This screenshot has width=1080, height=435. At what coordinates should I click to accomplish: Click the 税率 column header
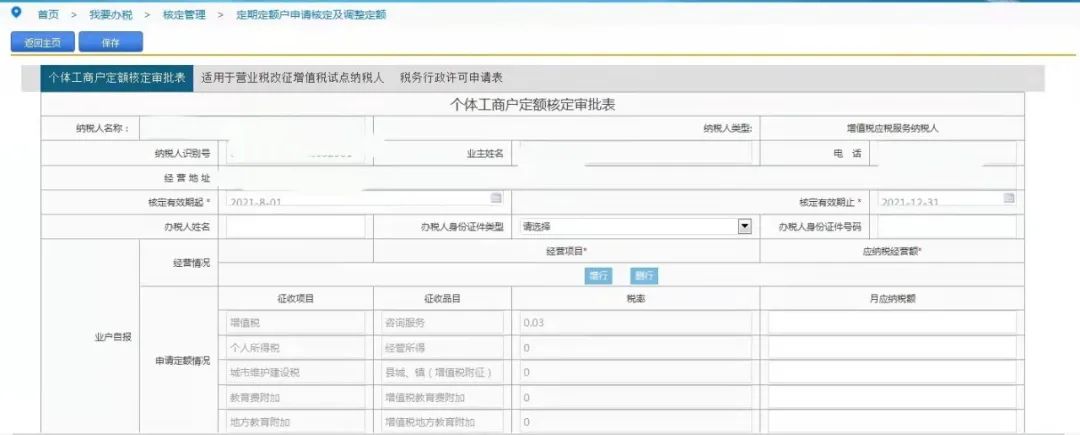(636, 299)
